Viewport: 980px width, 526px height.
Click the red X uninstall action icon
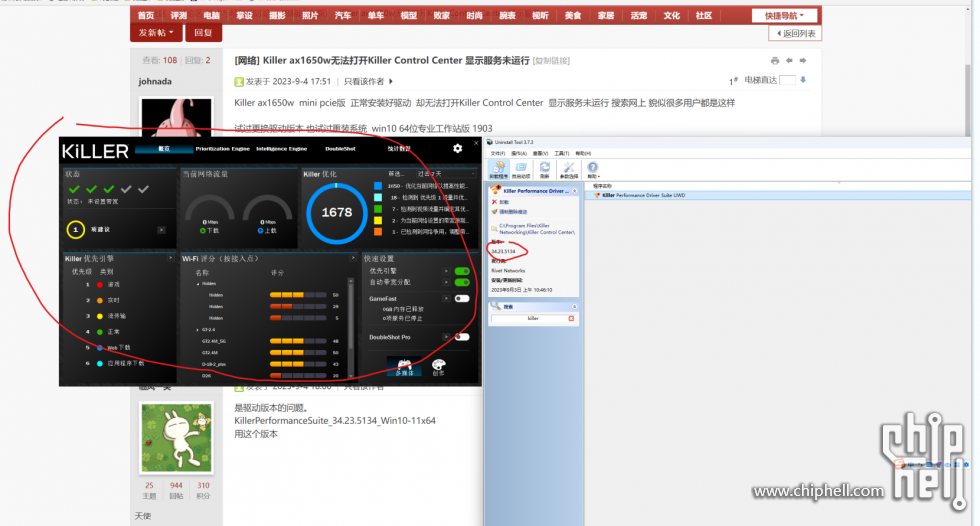tap(494, 202)
